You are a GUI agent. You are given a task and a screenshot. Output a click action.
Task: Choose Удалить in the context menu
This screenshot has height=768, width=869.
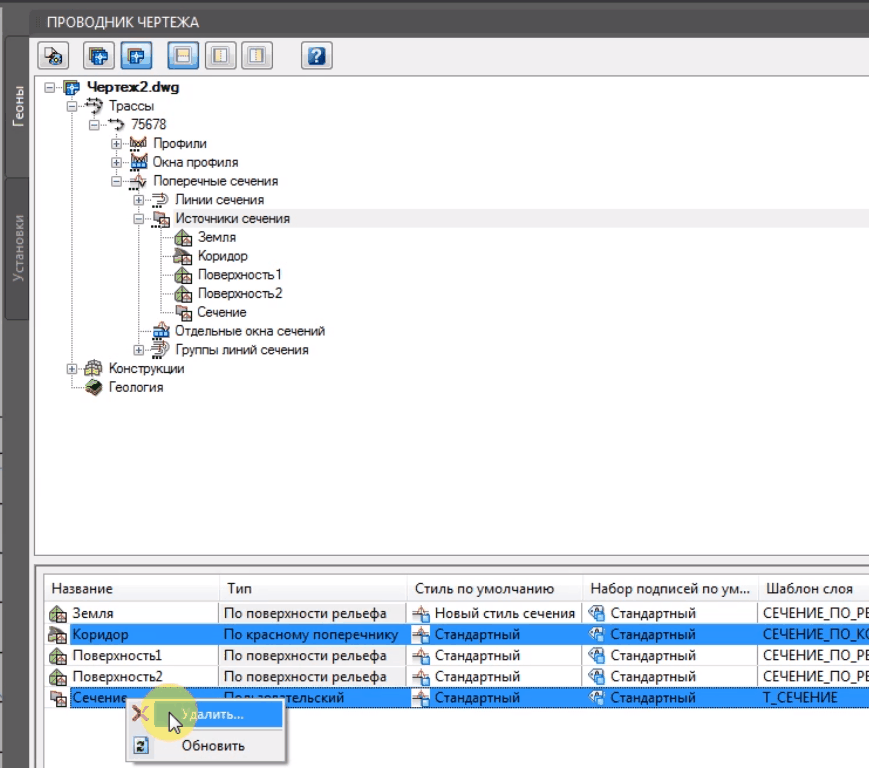click(x=211, y=715)
